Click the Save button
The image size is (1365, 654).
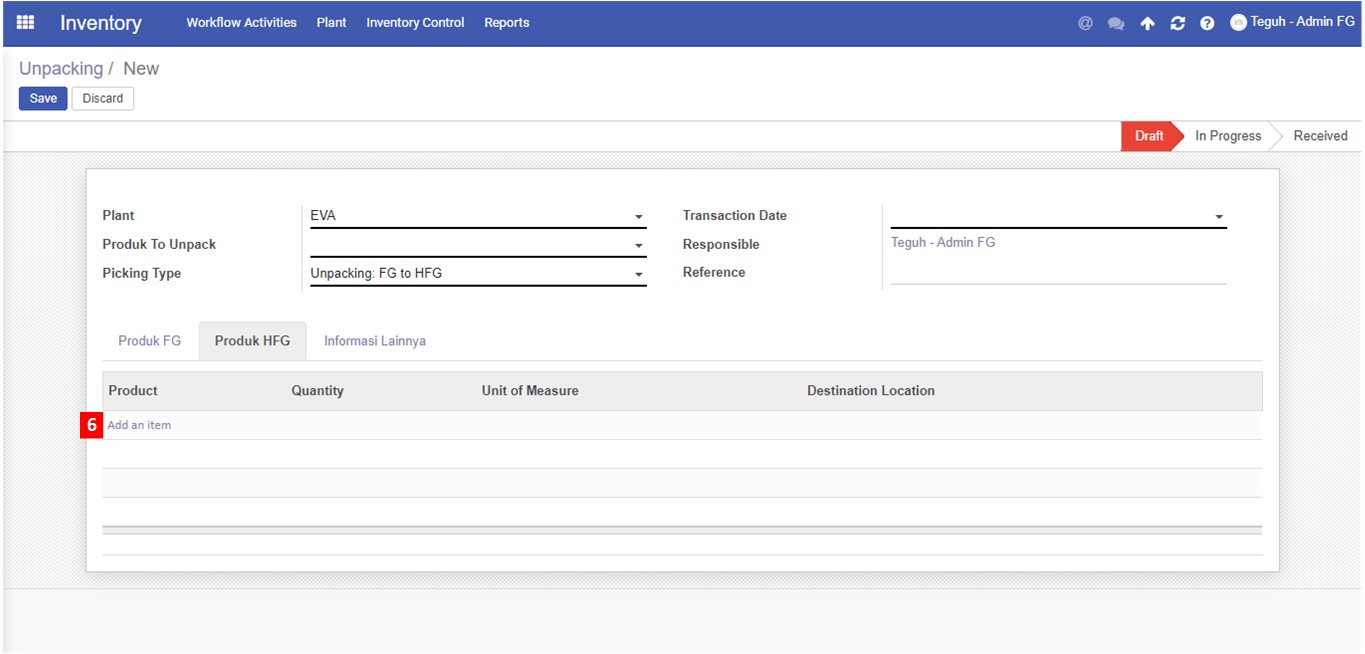[43, 98]
